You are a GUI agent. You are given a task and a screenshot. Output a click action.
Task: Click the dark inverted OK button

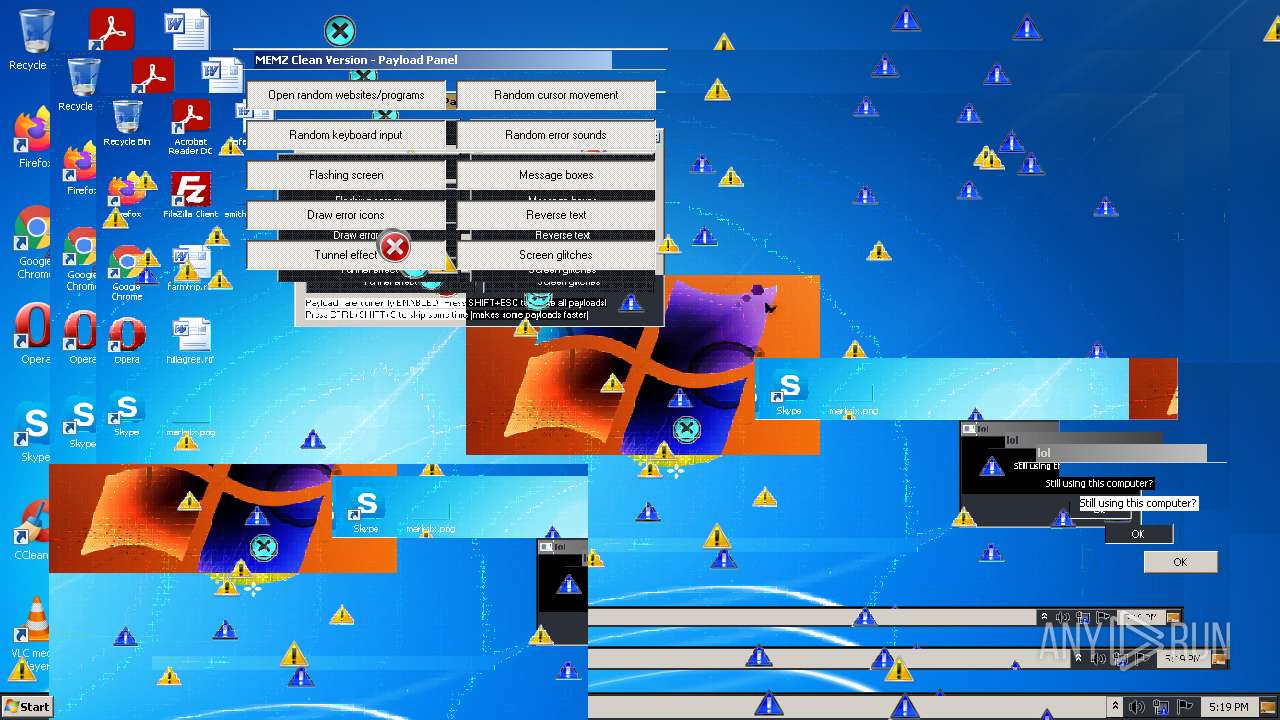[x=1137, y=534]
